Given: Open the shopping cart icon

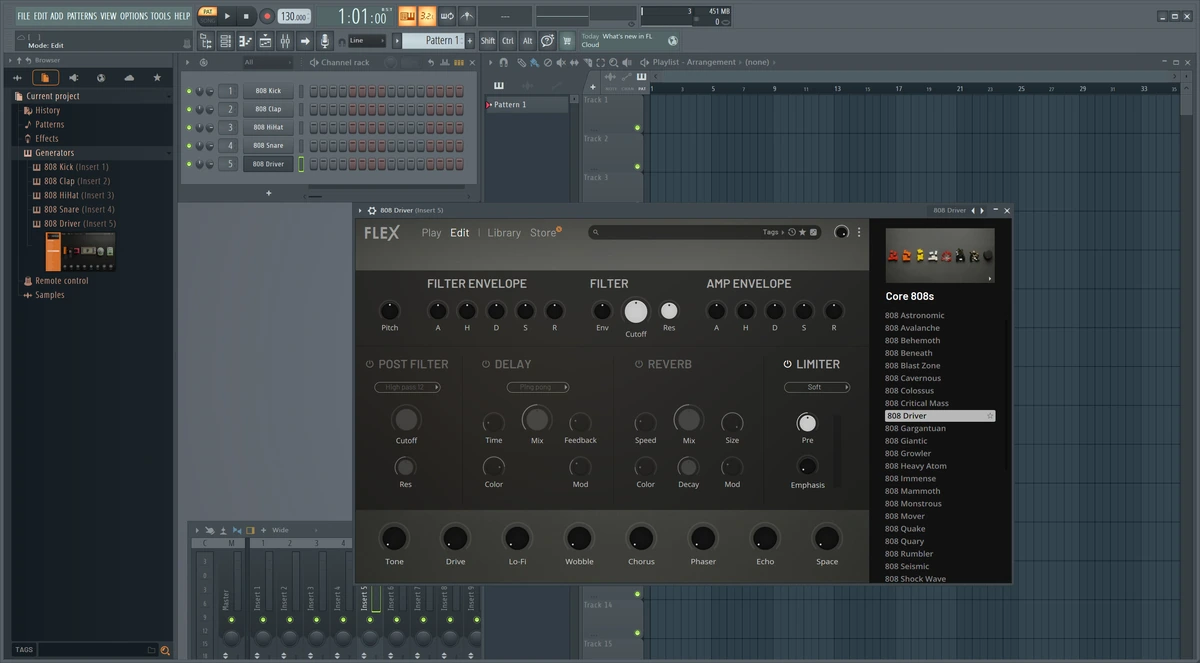Looking at the screenshot, I should pos(567,41).
